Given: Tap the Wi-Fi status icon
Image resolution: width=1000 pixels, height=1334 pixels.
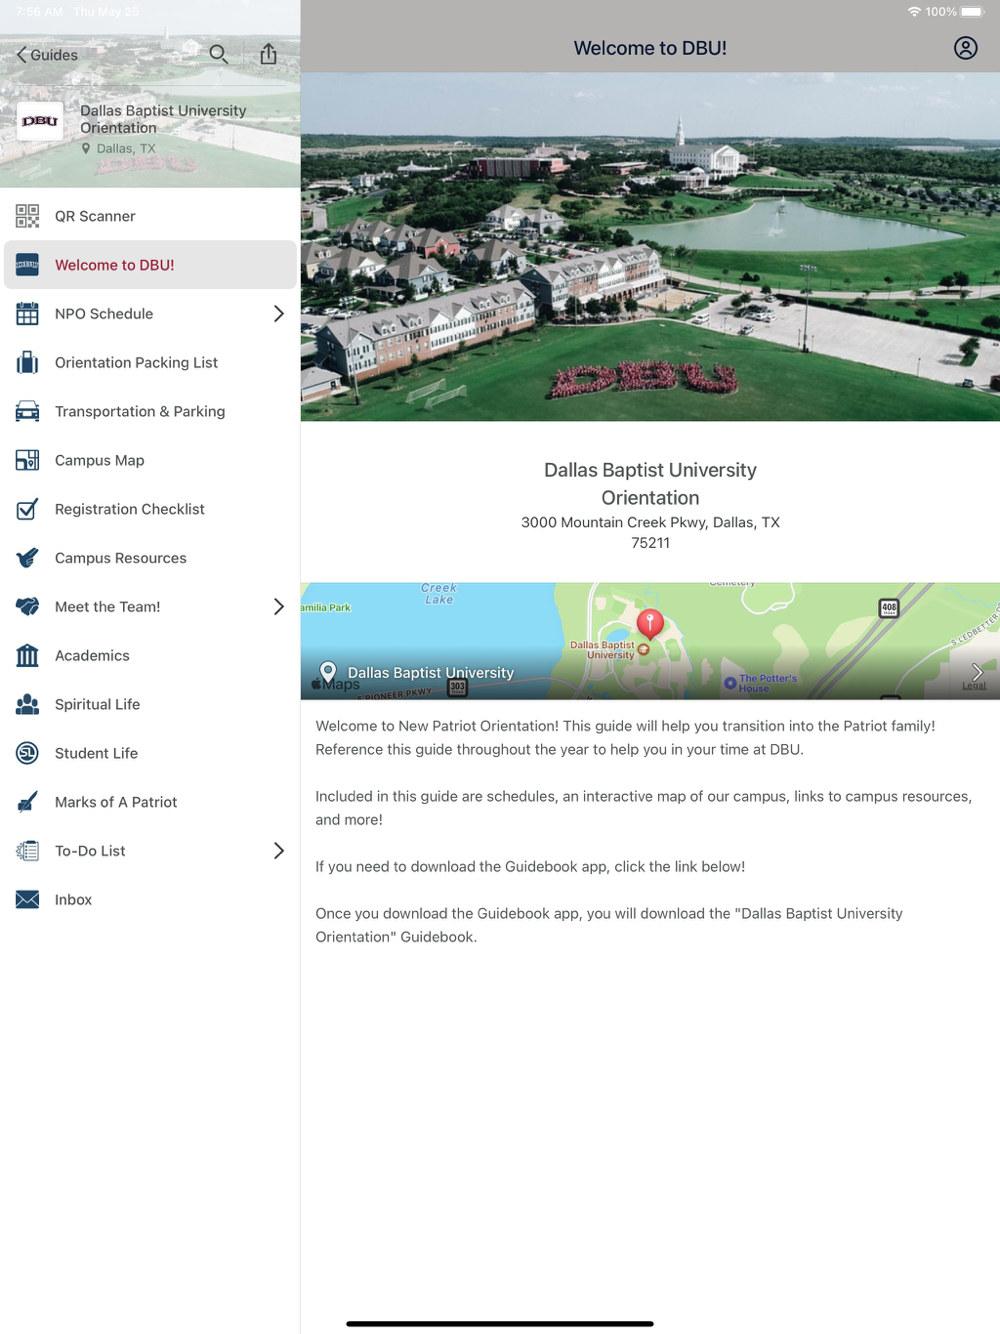Looking at the screenshot, I should coord(914,12).
